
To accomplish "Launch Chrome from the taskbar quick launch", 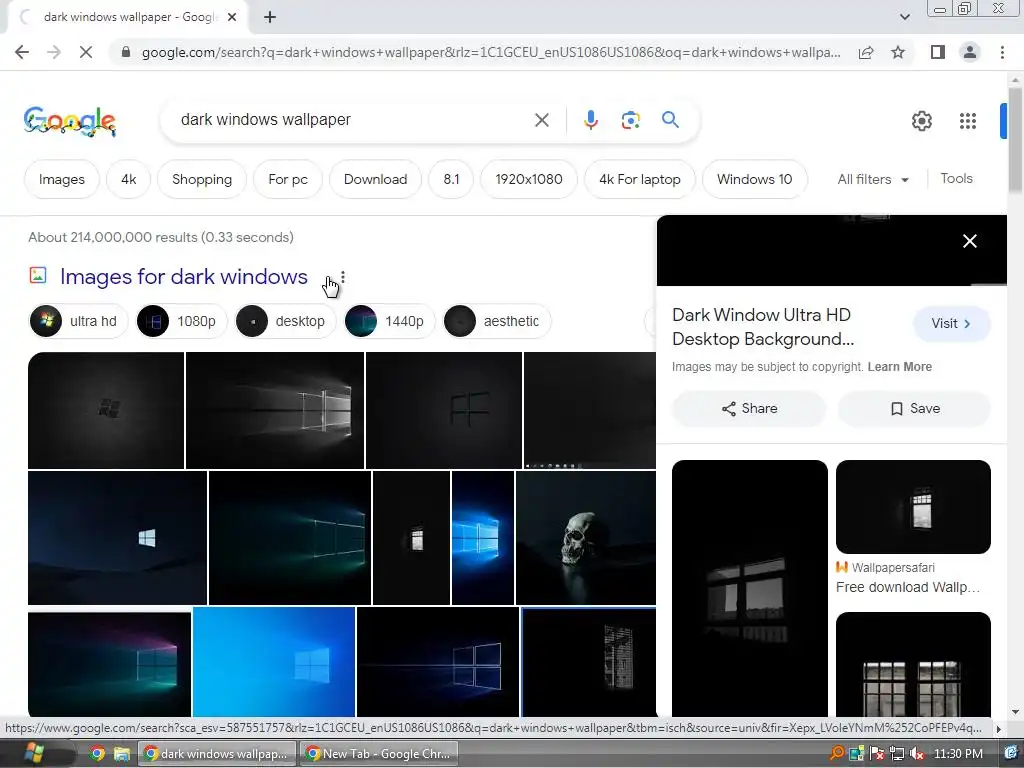I will (97, 754).
